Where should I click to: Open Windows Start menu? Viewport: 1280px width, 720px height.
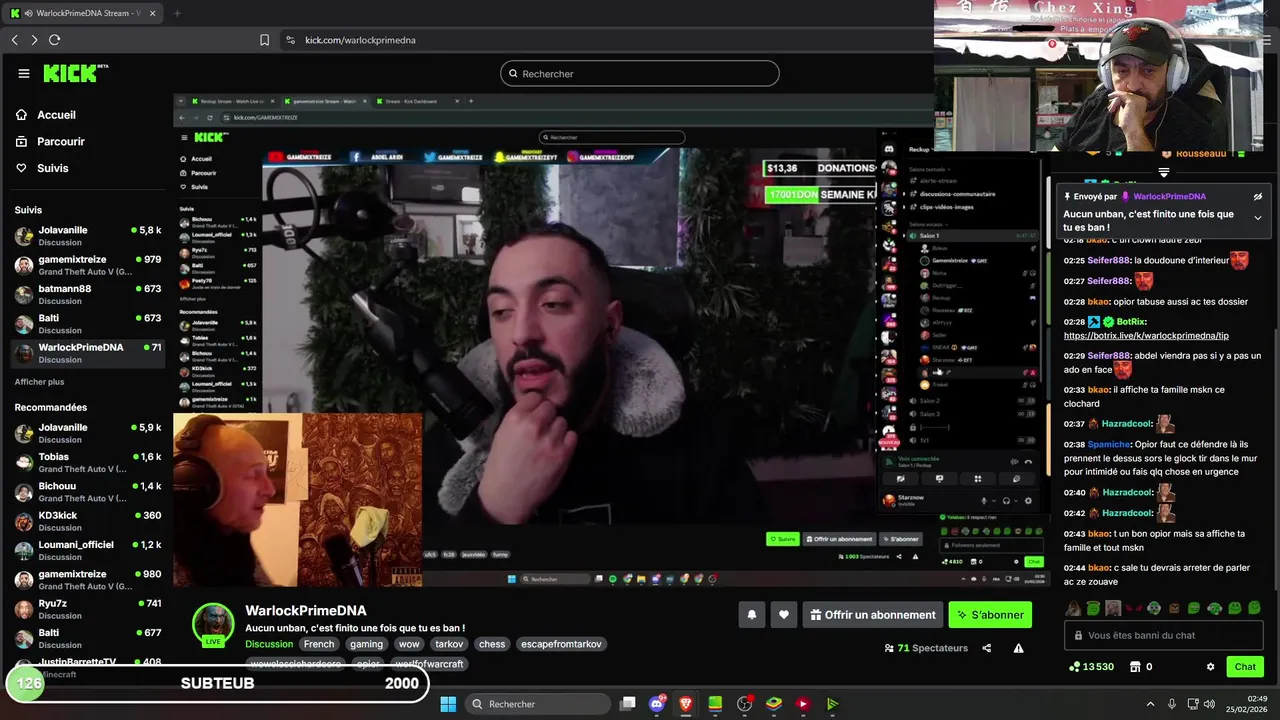click(448, 704)
